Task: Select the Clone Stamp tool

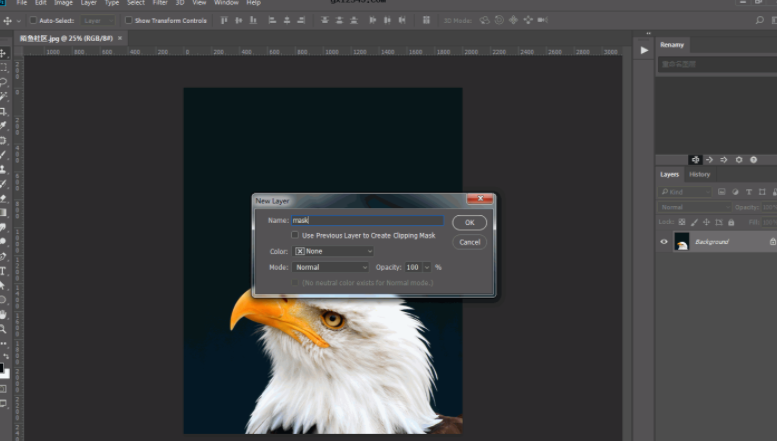Action: click(x=3, y=169)
